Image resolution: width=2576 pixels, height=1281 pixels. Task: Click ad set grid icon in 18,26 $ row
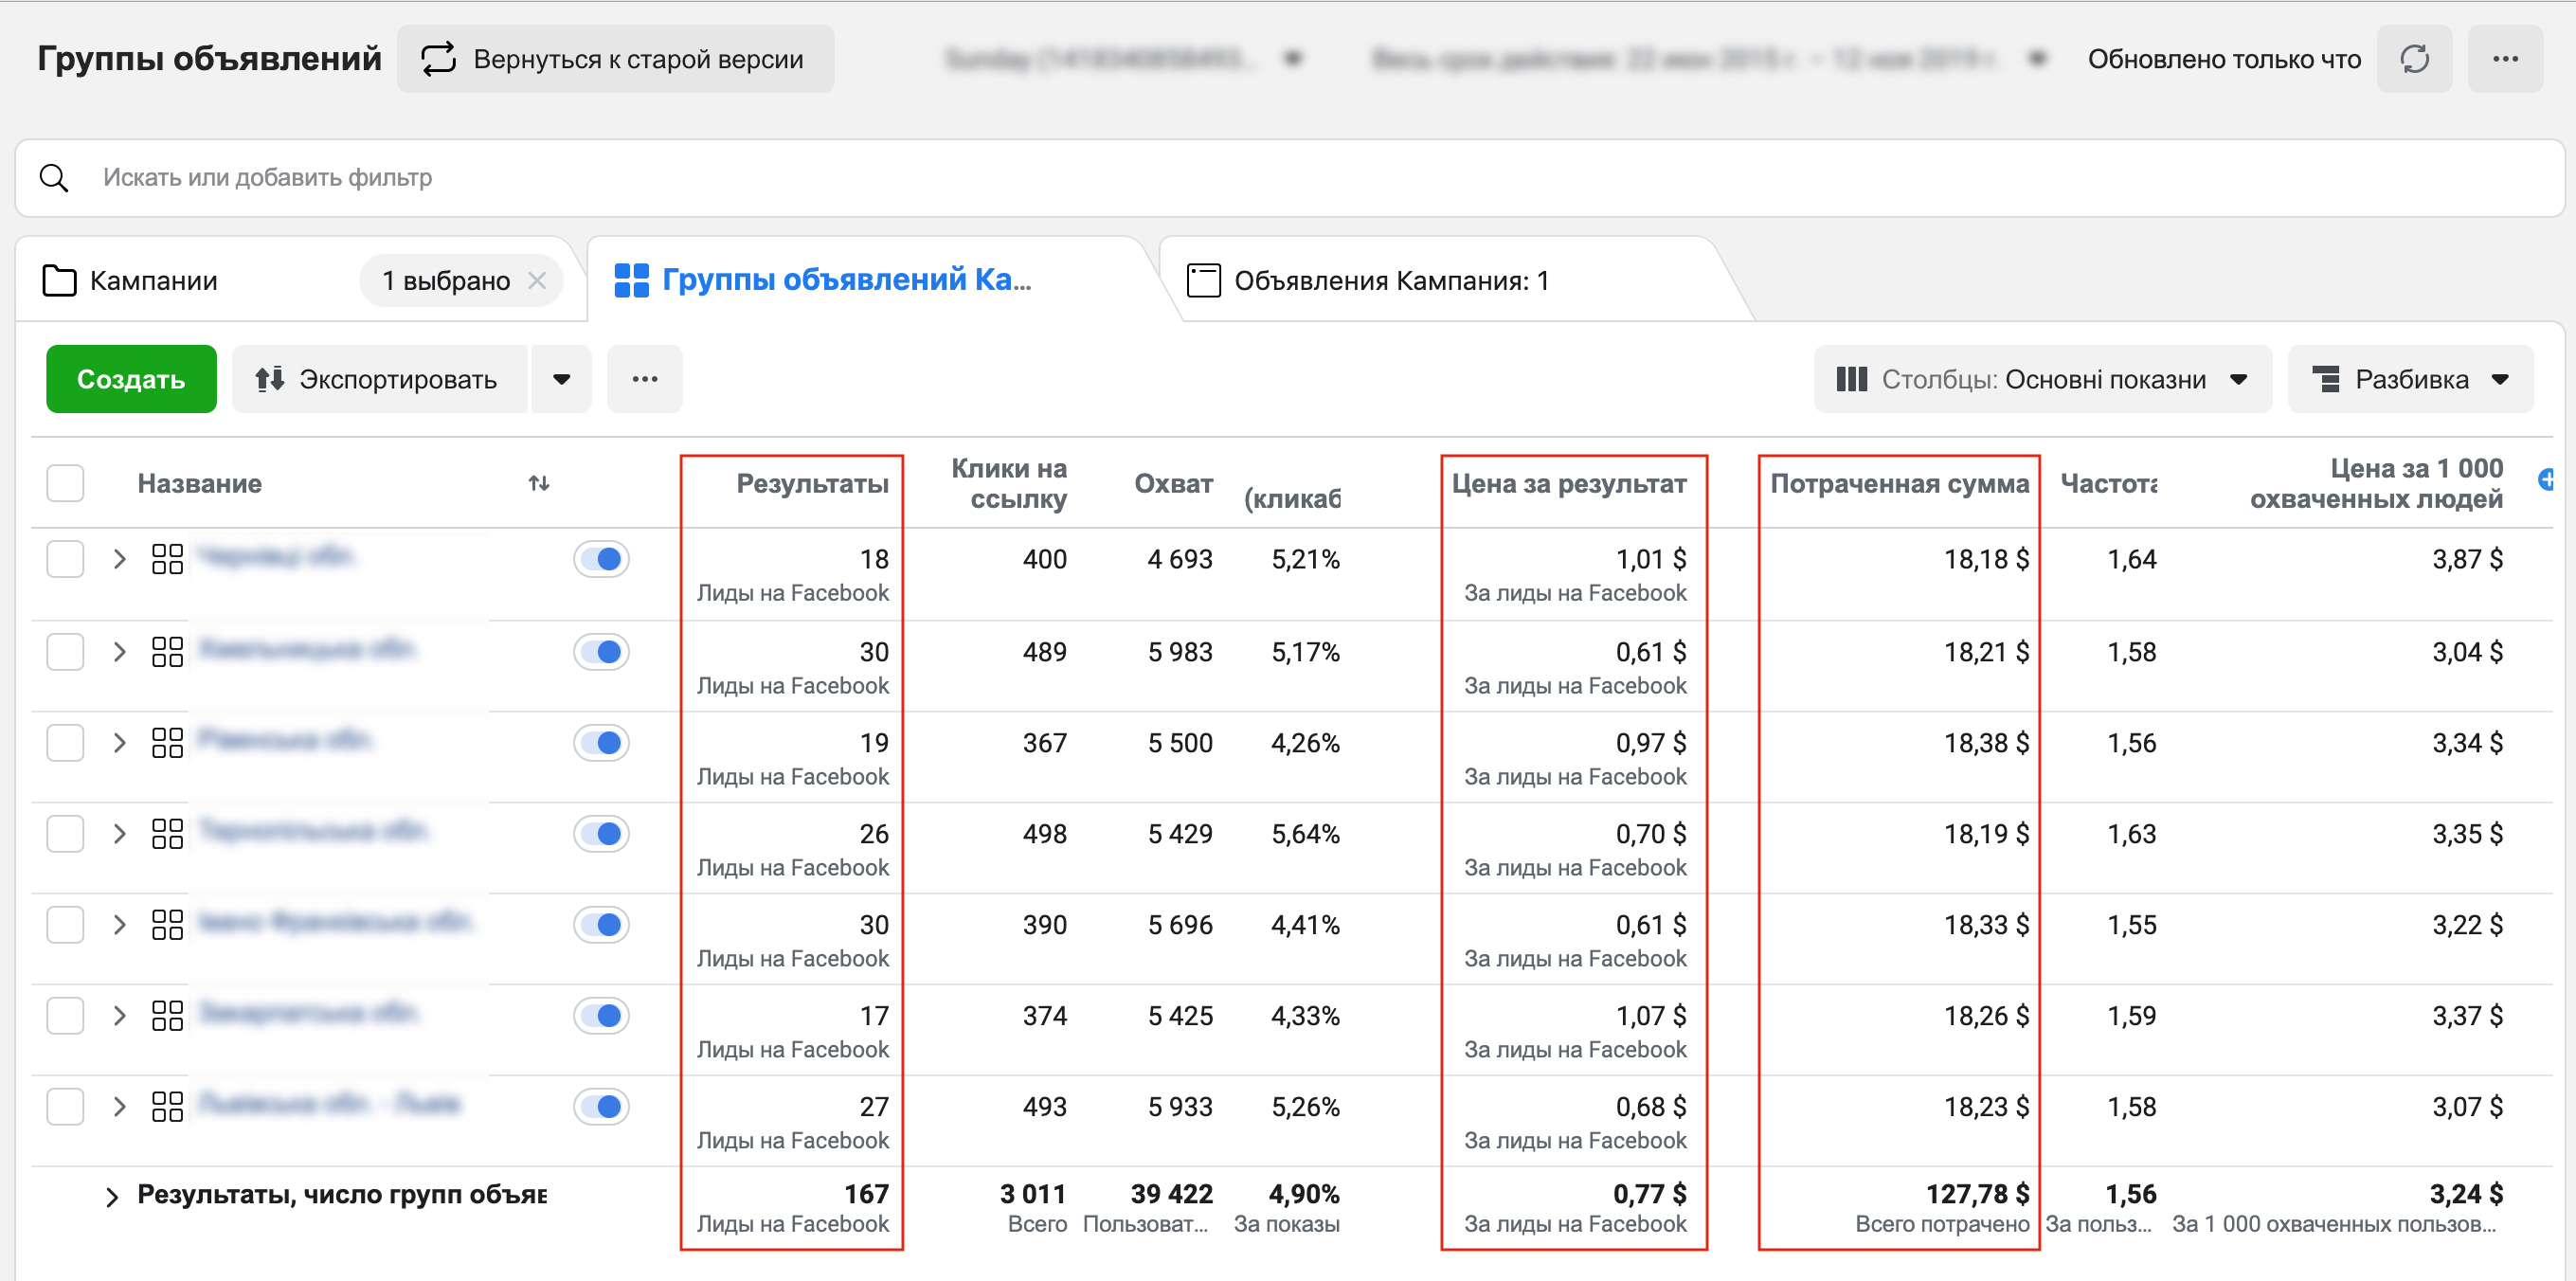tap(167, 1016)
